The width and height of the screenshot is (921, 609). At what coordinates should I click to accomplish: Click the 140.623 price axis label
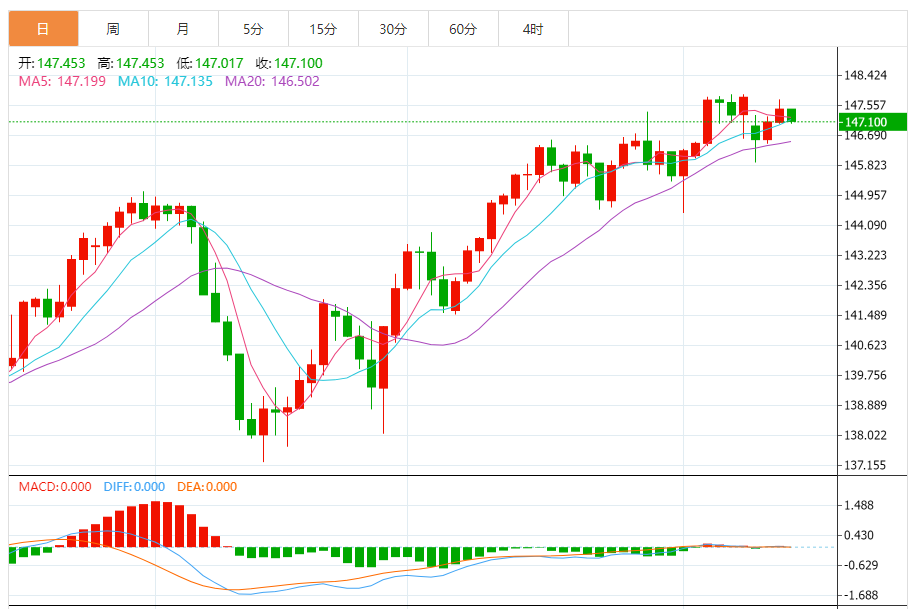click(865, 345)
